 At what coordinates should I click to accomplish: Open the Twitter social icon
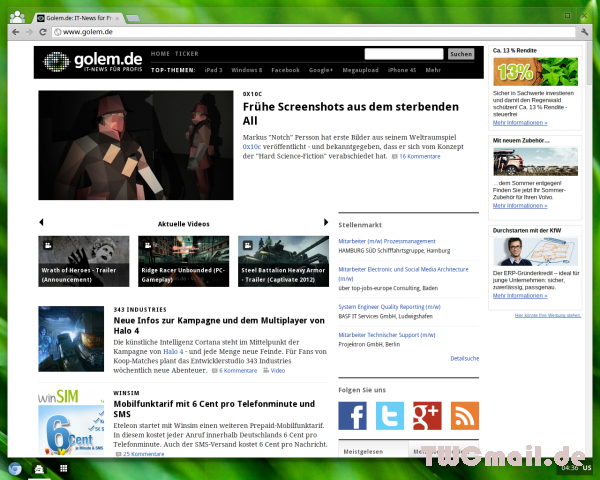point(390,415)
